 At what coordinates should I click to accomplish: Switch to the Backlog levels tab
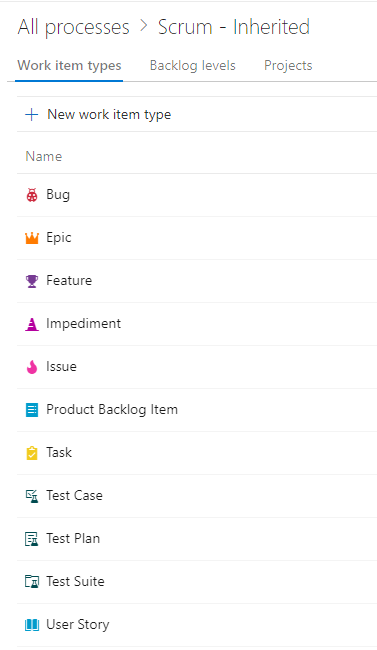192,65
